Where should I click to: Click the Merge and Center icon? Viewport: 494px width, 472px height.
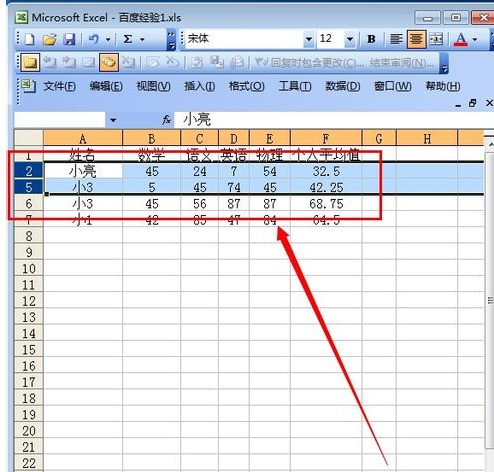(436, 39)
